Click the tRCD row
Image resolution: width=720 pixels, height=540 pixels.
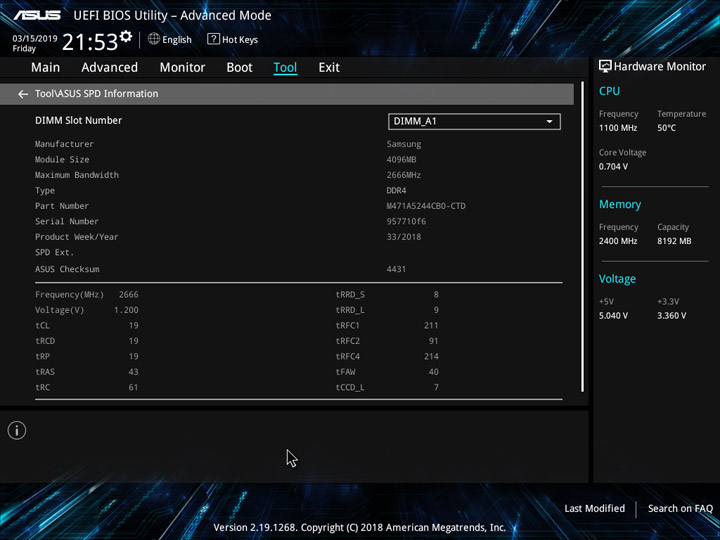point(87,341)
